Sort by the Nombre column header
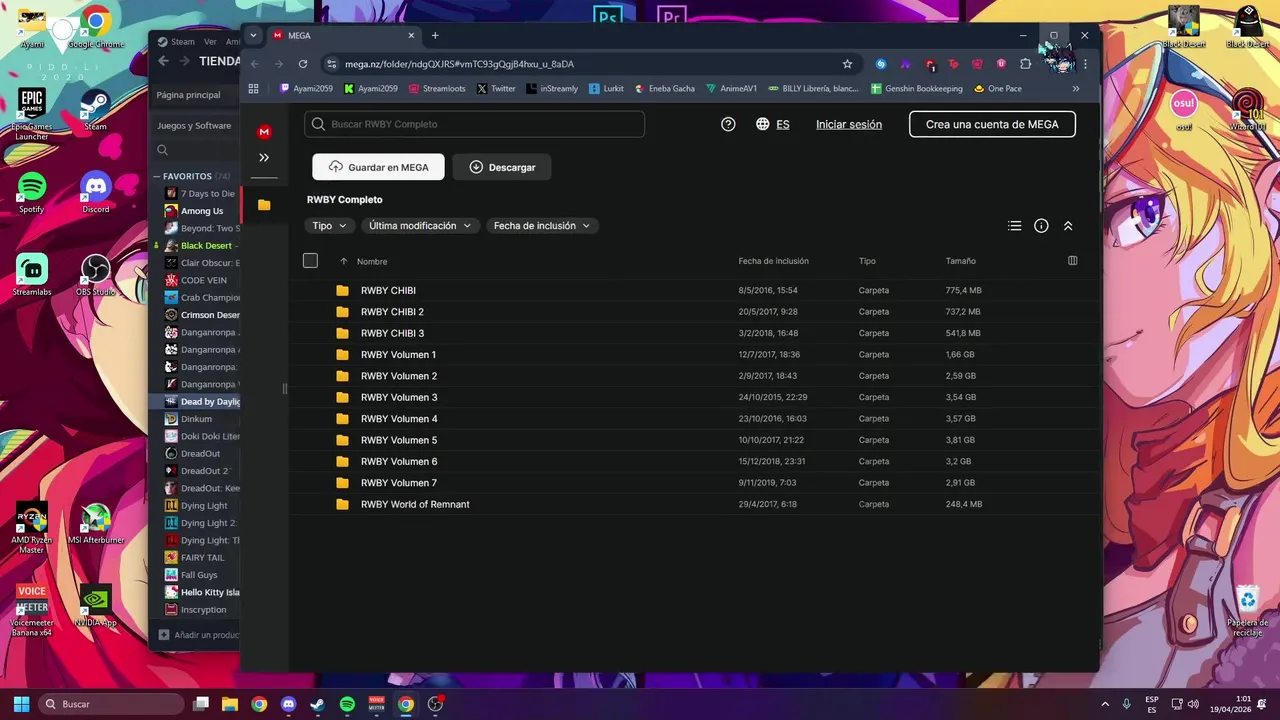This screenshot has width=1280, height=720. point(372,261)
